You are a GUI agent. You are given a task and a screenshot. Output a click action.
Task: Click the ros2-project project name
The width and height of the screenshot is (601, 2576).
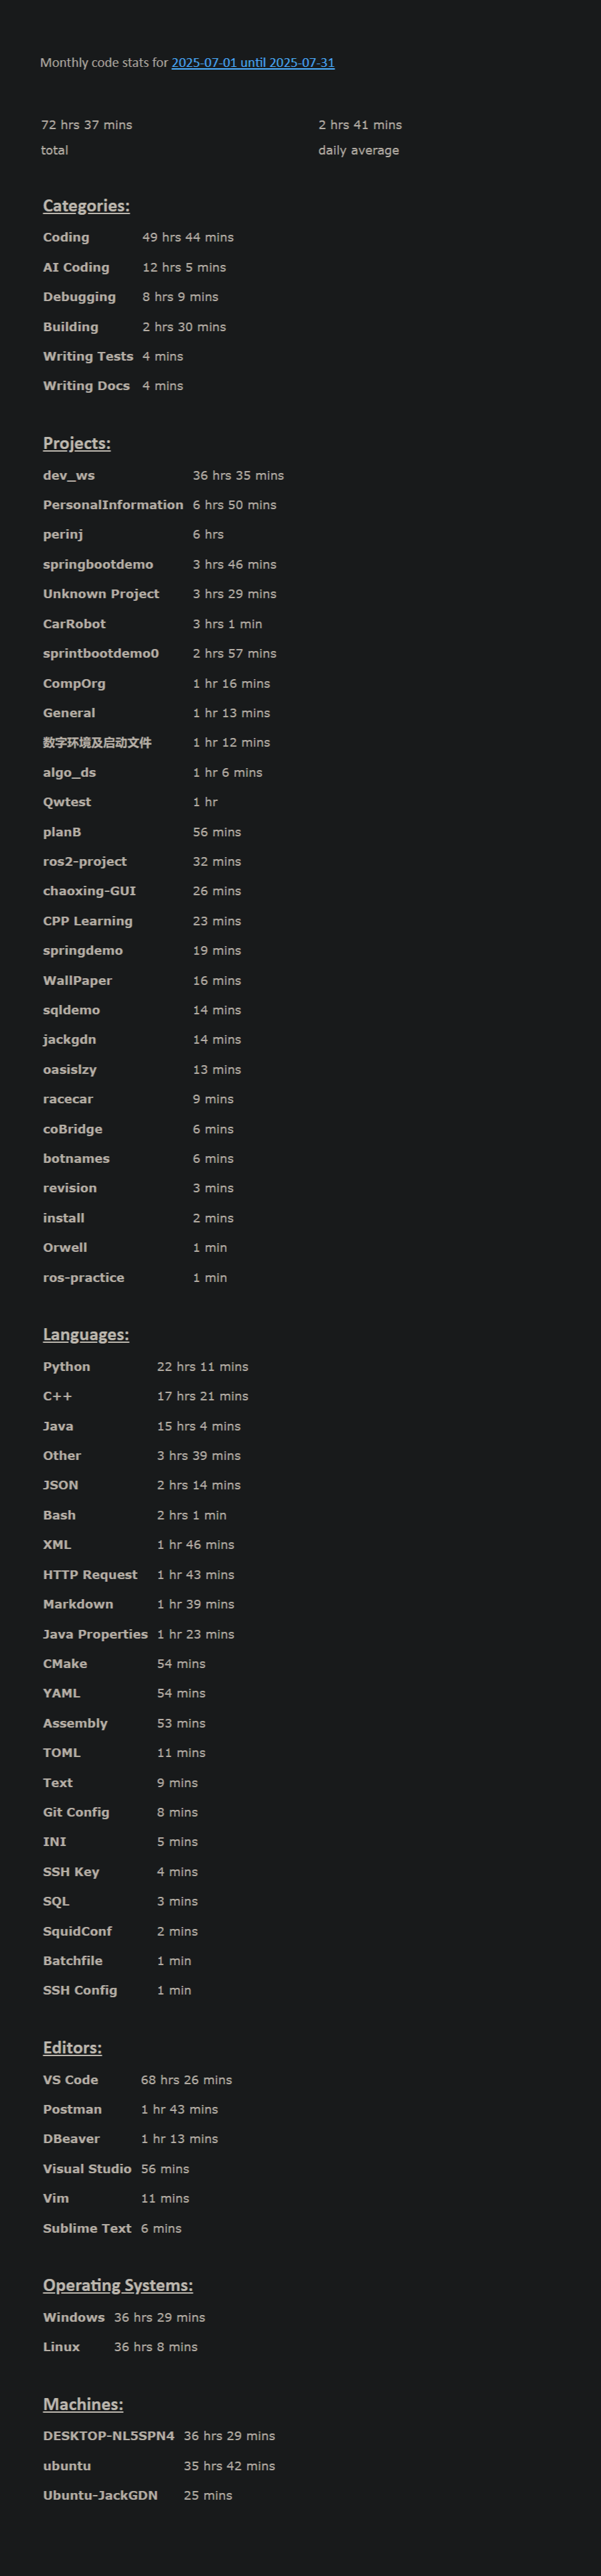coord(85,862)
